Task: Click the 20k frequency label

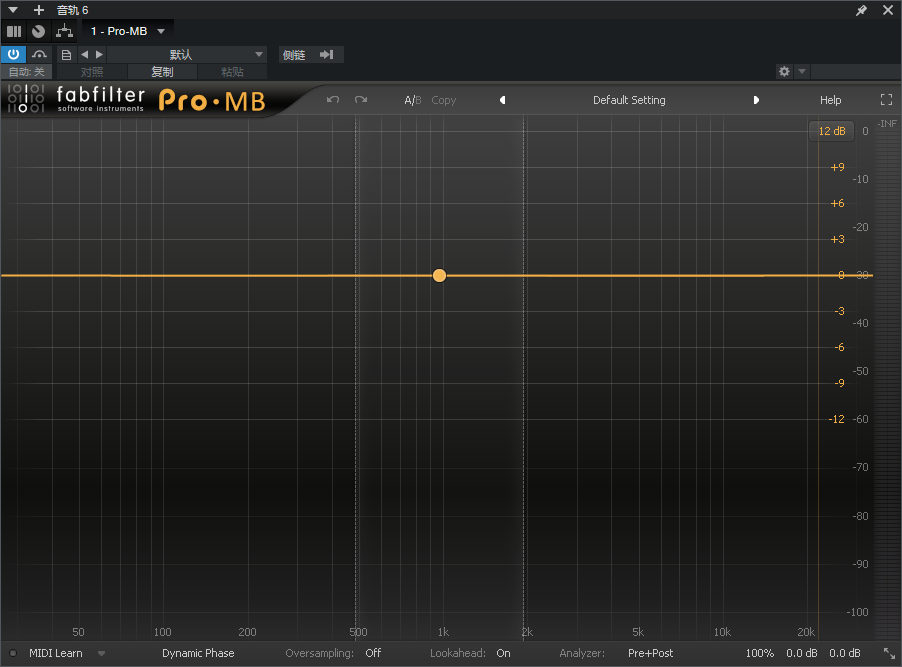Action: click(805, 632)
